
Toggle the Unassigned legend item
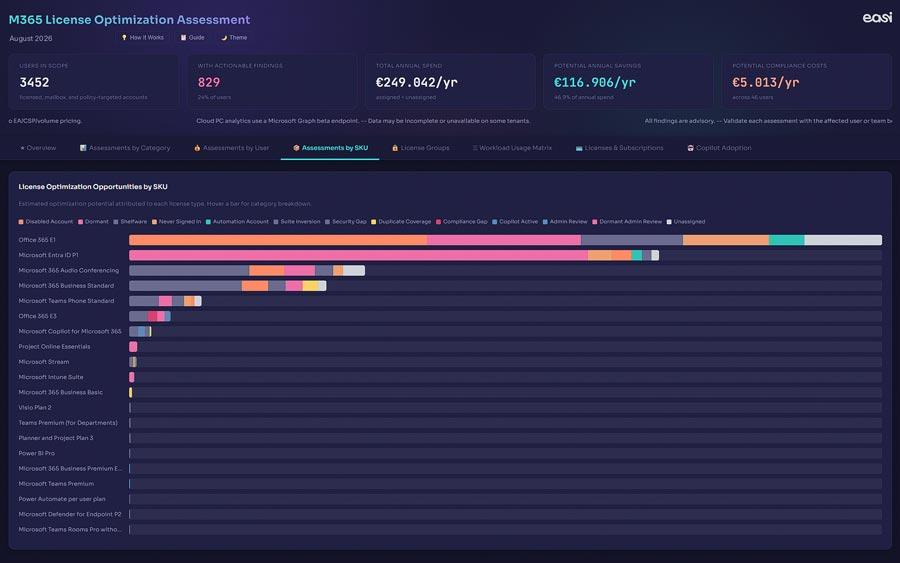[686, 222]
